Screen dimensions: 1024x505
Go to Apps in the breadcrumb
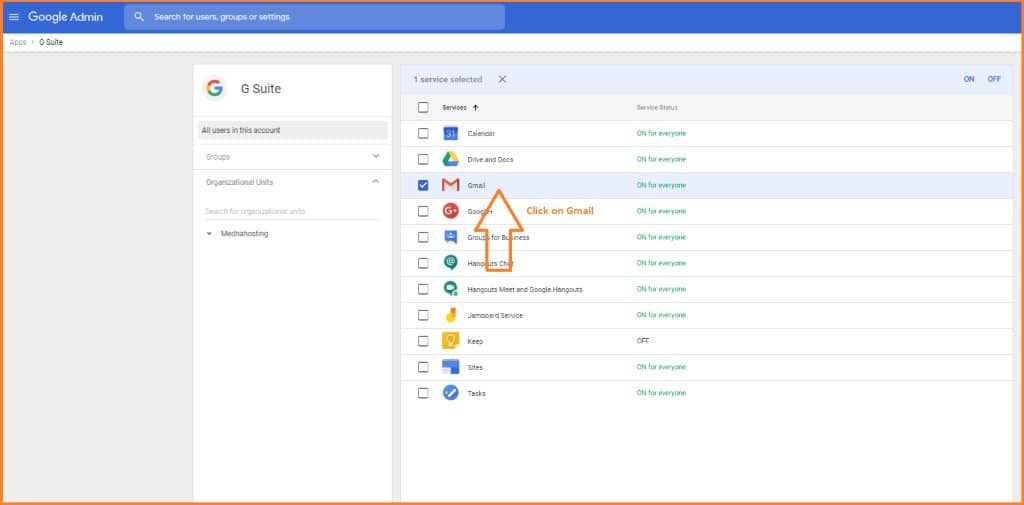point(18,42)
